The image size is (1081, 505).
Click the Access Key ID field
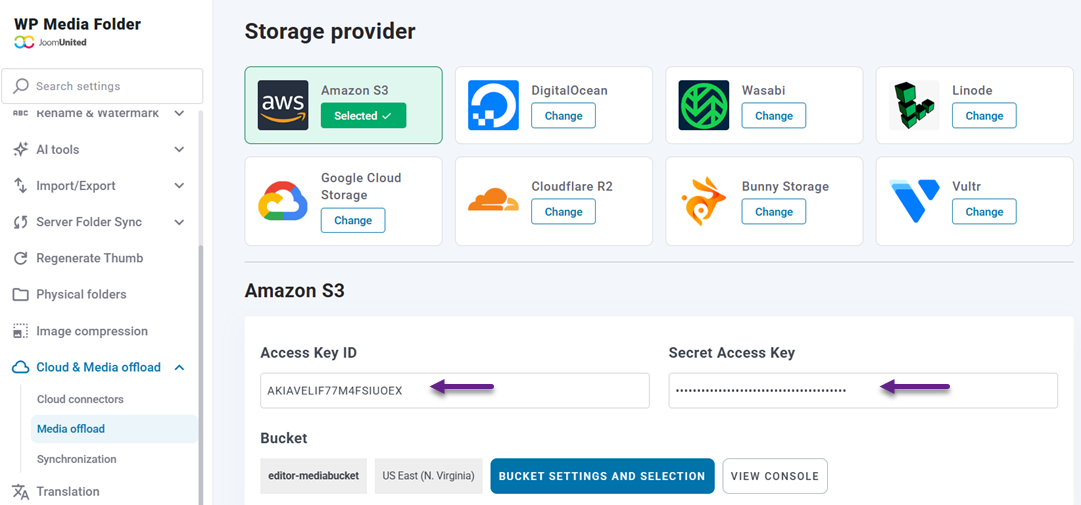pos(455,391)
